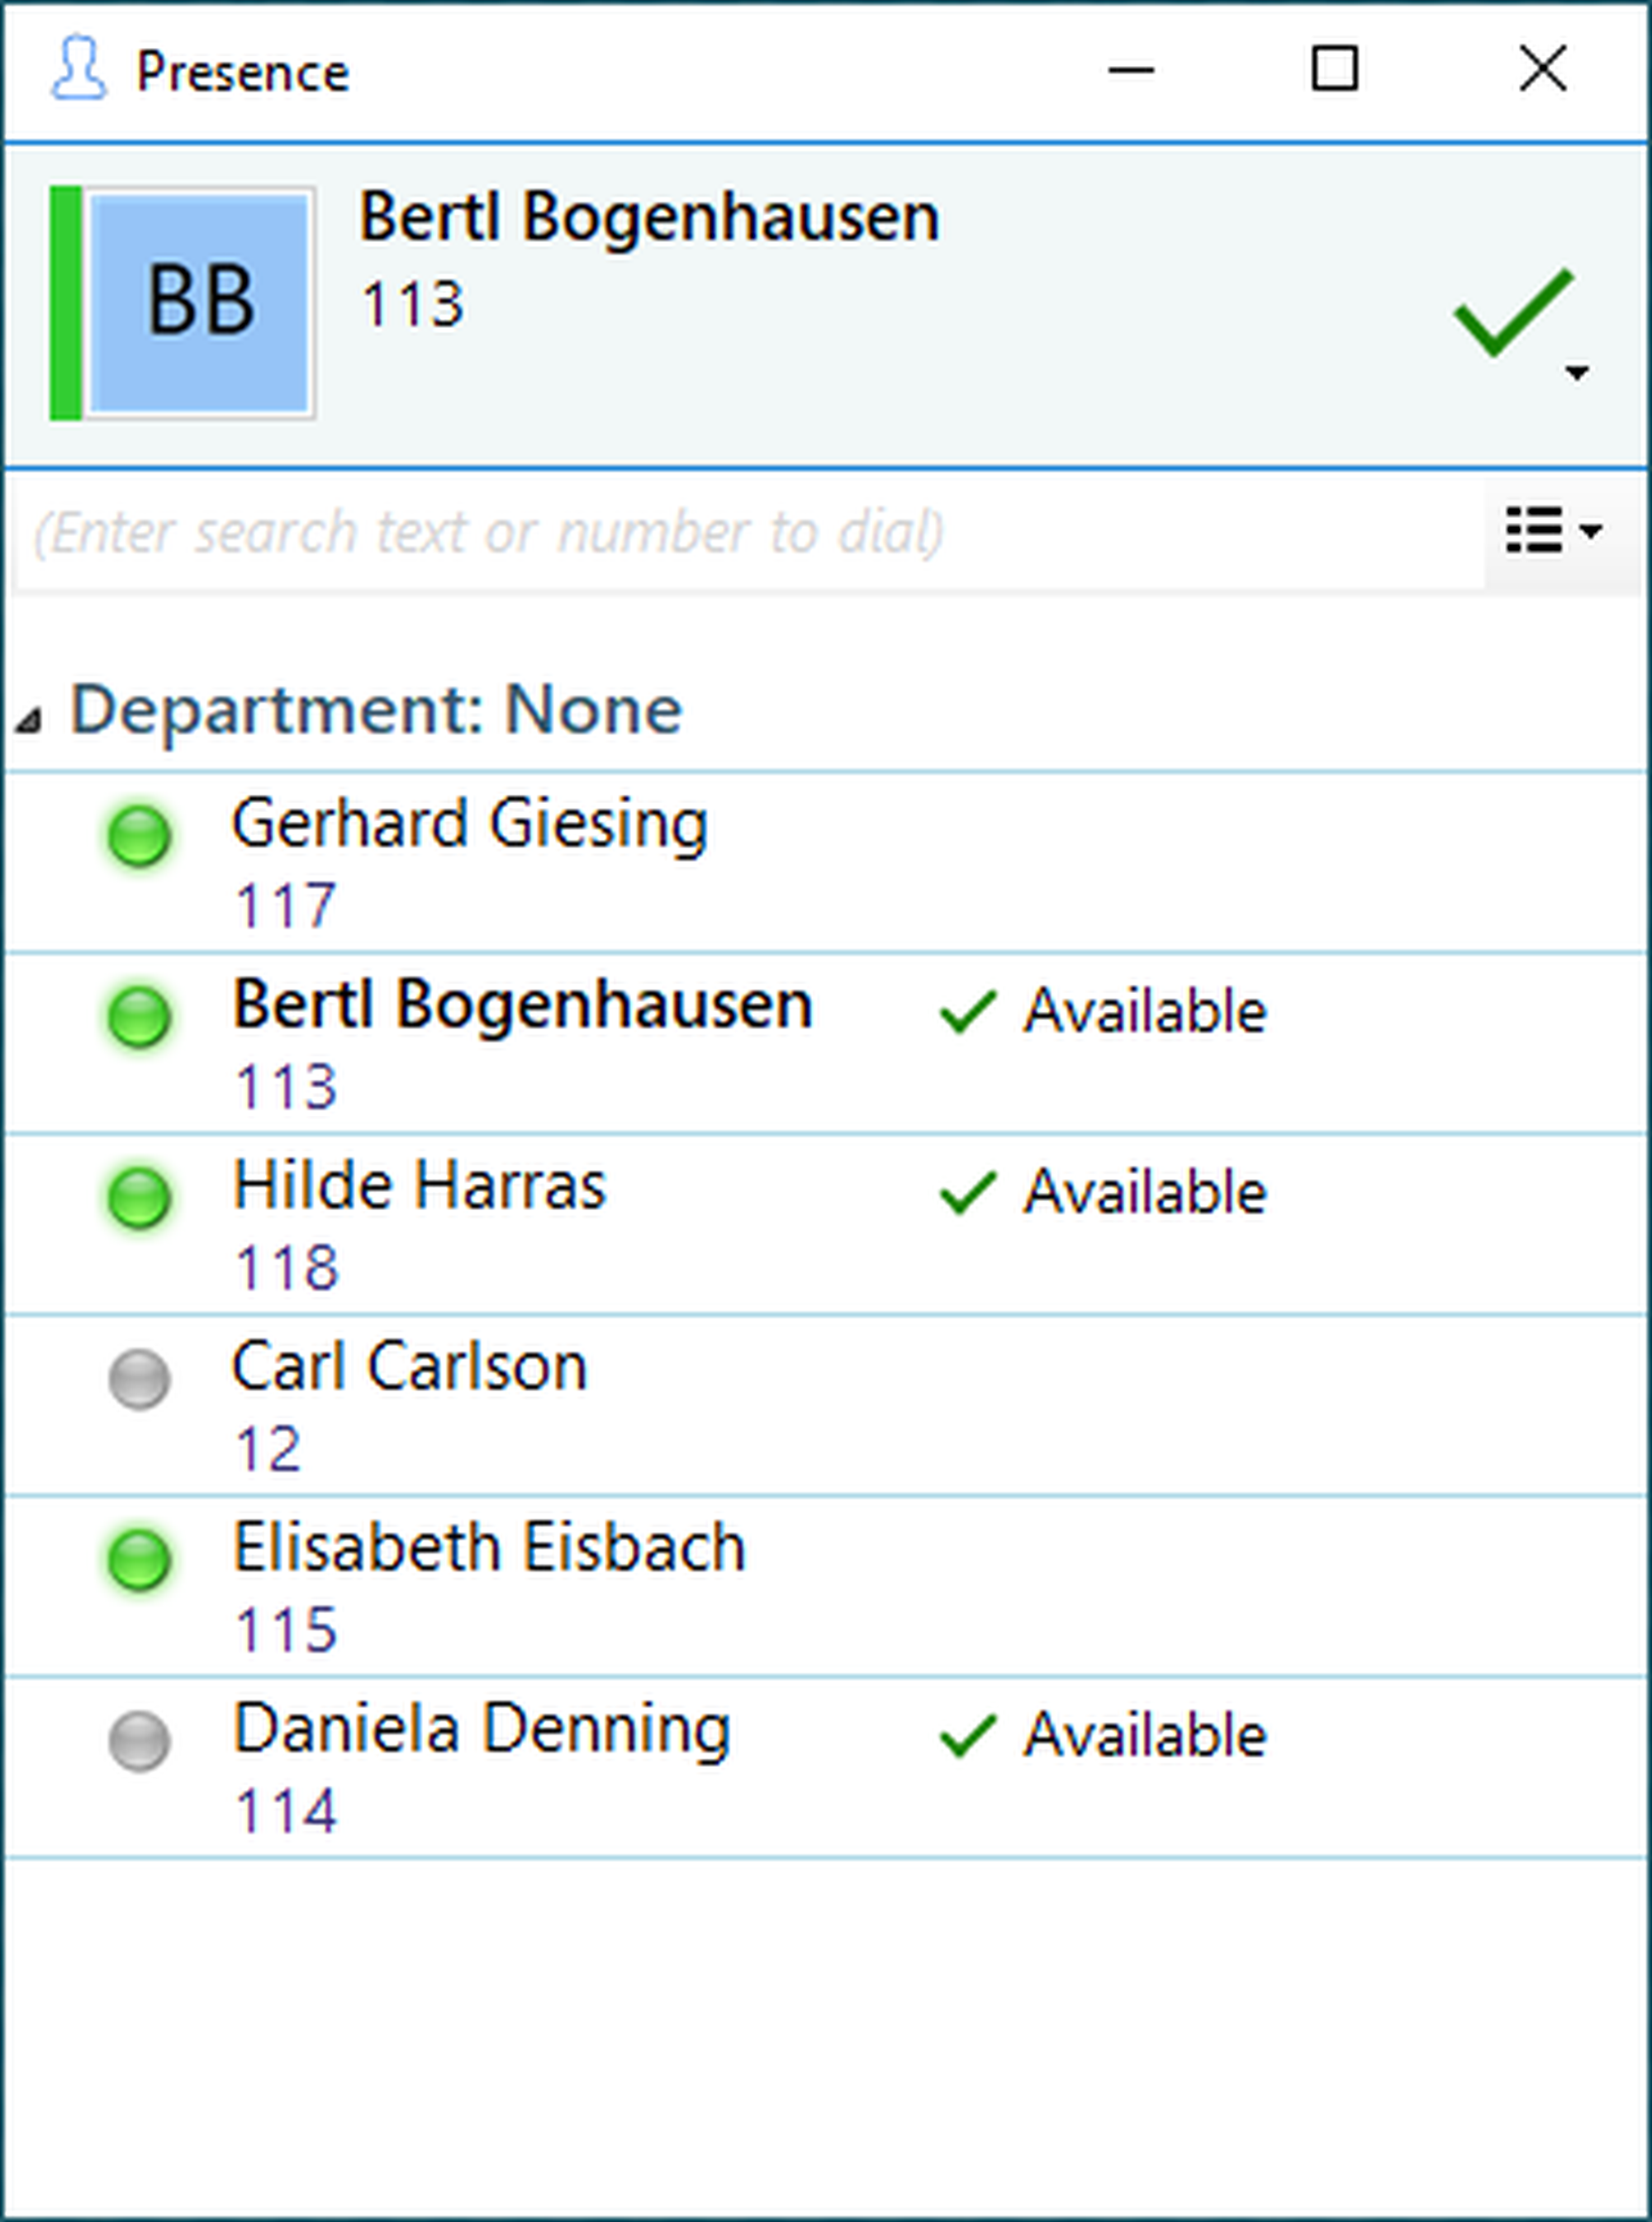Open the list view options dropdown
Screen dimensions: 1652x2222
point(1552,530)
